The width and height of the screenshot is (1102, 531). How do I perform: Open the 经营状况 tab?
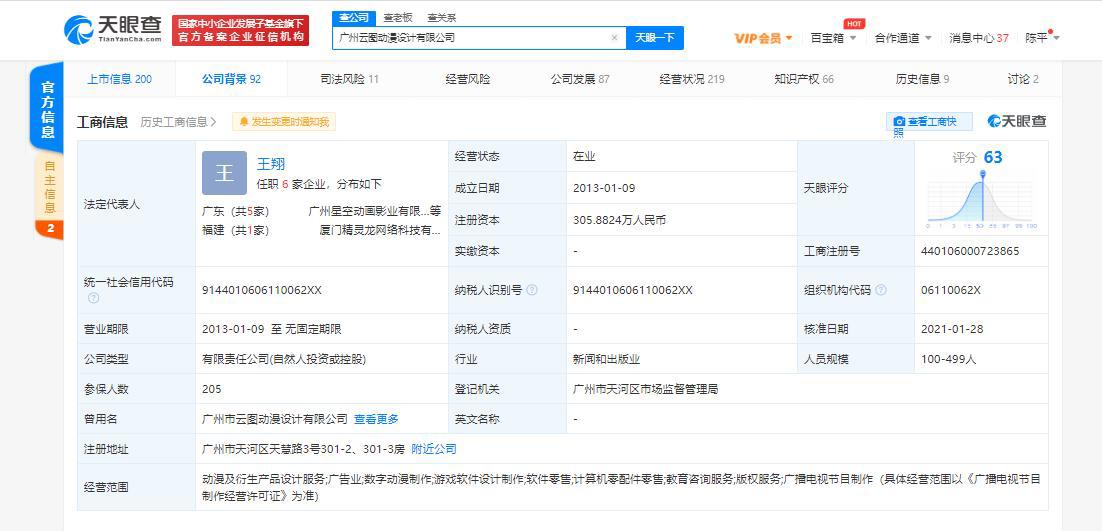(x=692, y=79)
